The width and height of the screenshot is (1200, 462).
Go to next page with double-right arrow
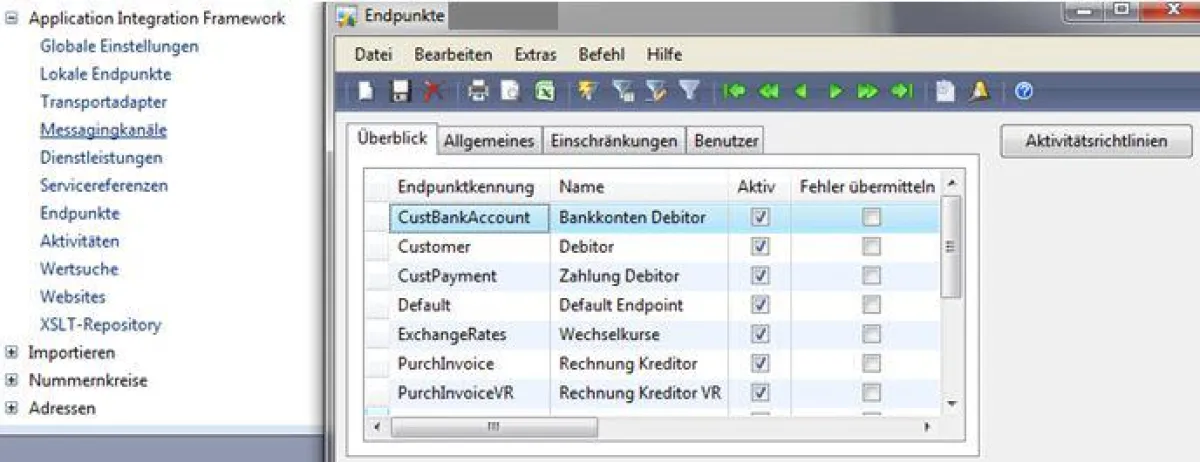868,91
